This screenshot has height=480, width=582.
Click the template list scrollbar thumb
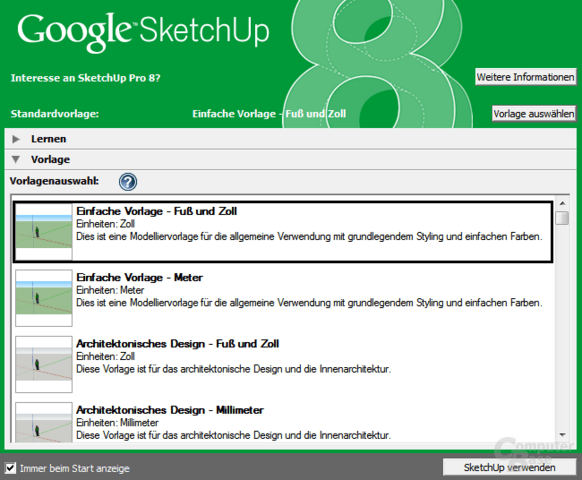coord(562,218)
